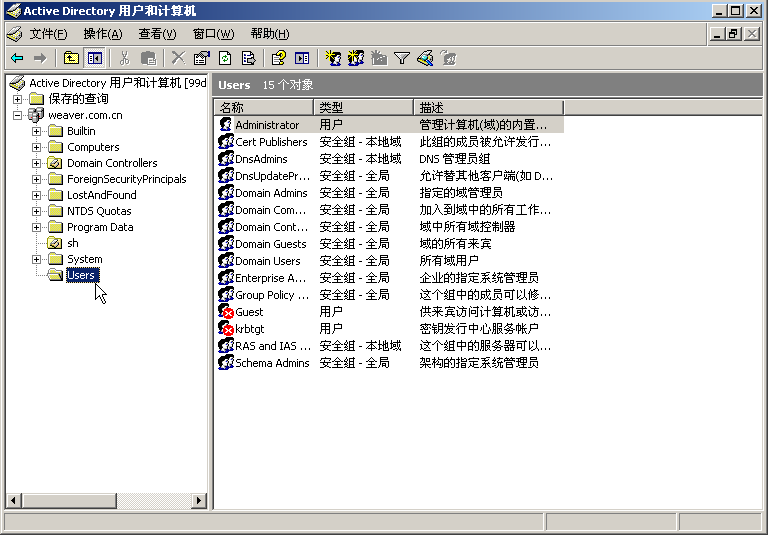Expand the 保存的查询 node
Image resolution: width=768 pixels, height=535 pixels.
[18, 99]
